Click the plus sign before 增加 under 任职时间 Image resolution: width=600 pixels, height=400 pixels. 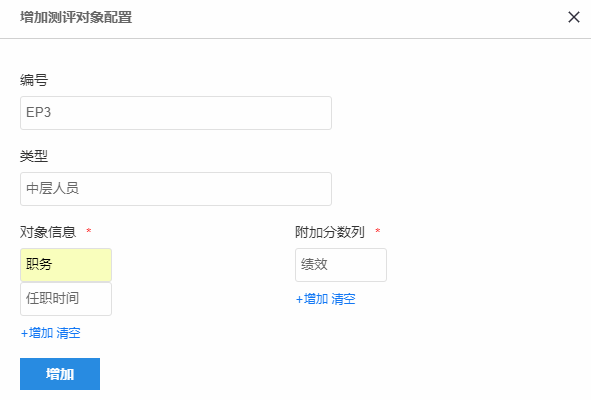point(24,333)
